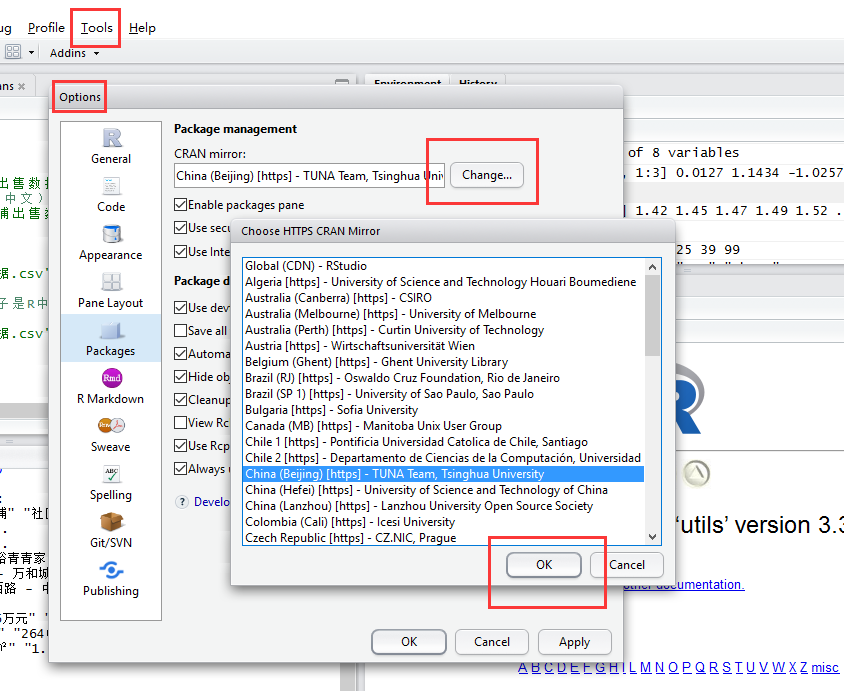
Task: Open the Profile menu
Action: point(46,27)
